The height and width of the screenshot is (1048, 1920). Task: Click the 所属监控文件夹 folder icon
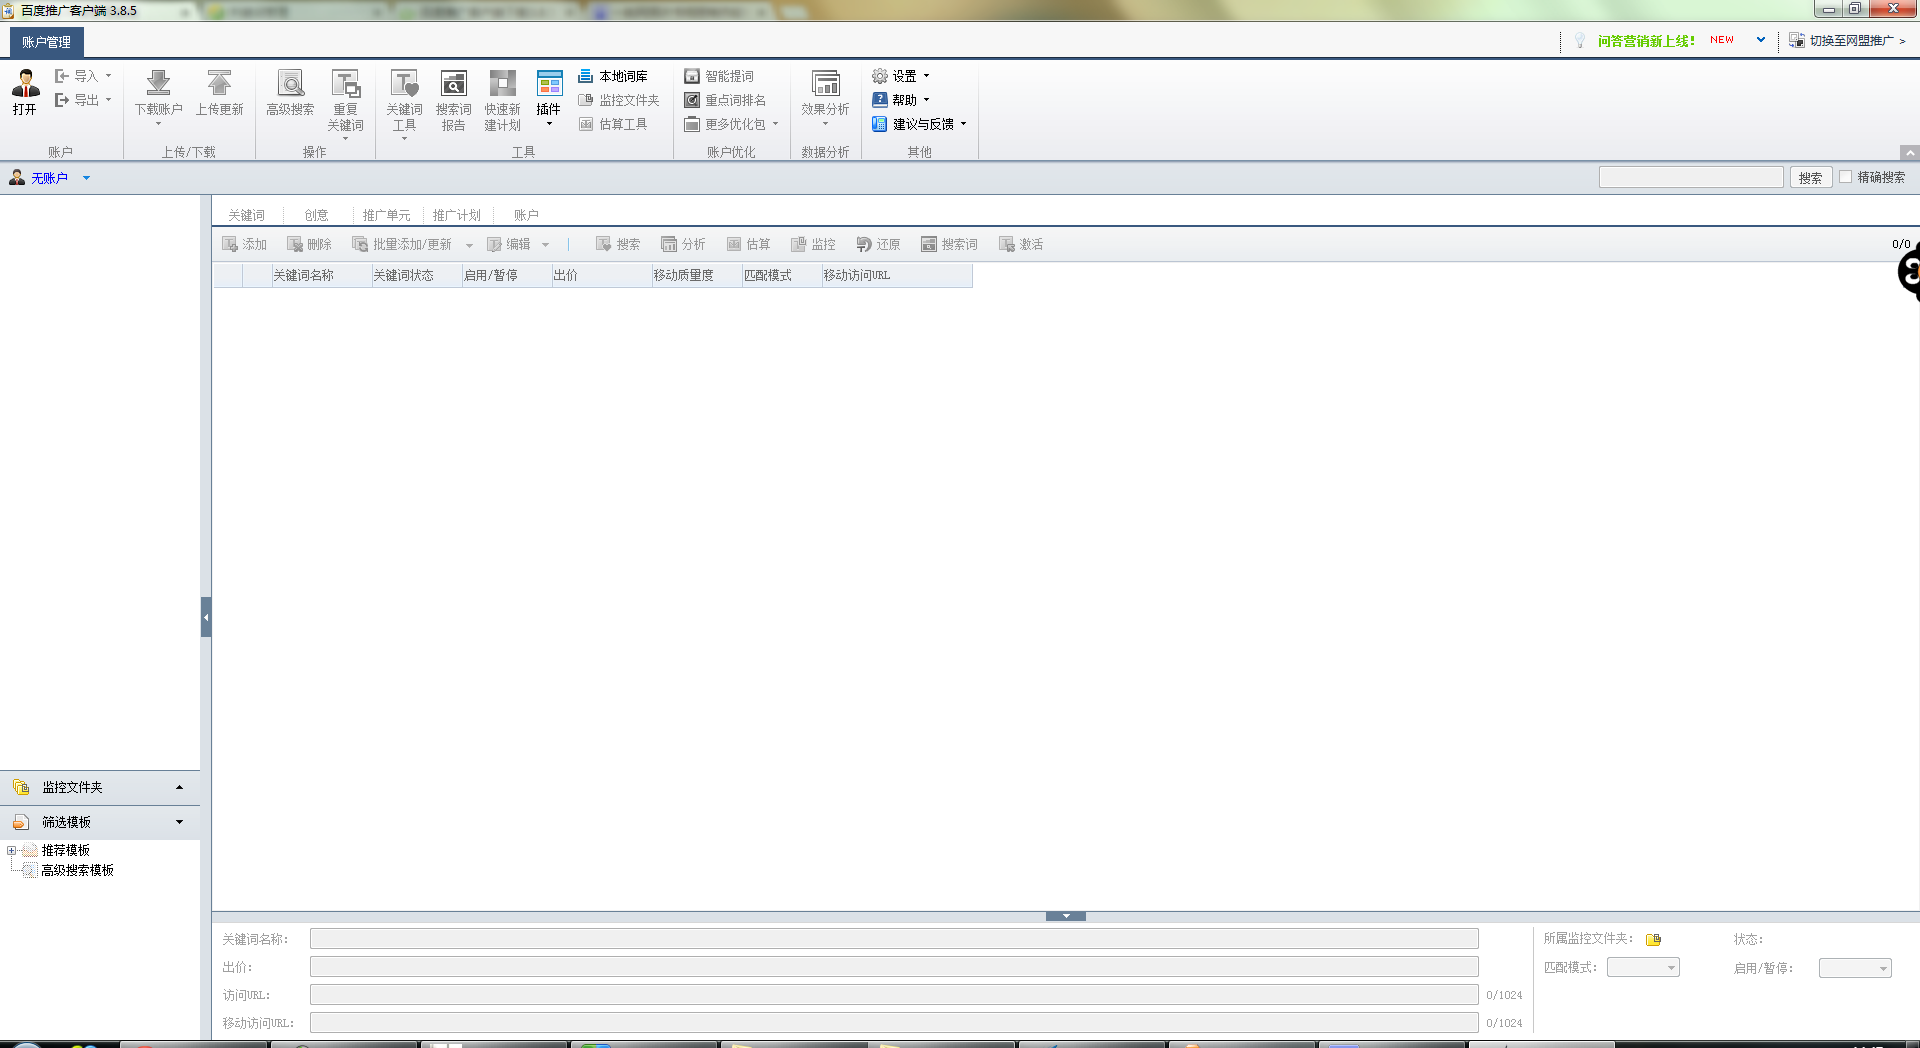pos(1653,939)
